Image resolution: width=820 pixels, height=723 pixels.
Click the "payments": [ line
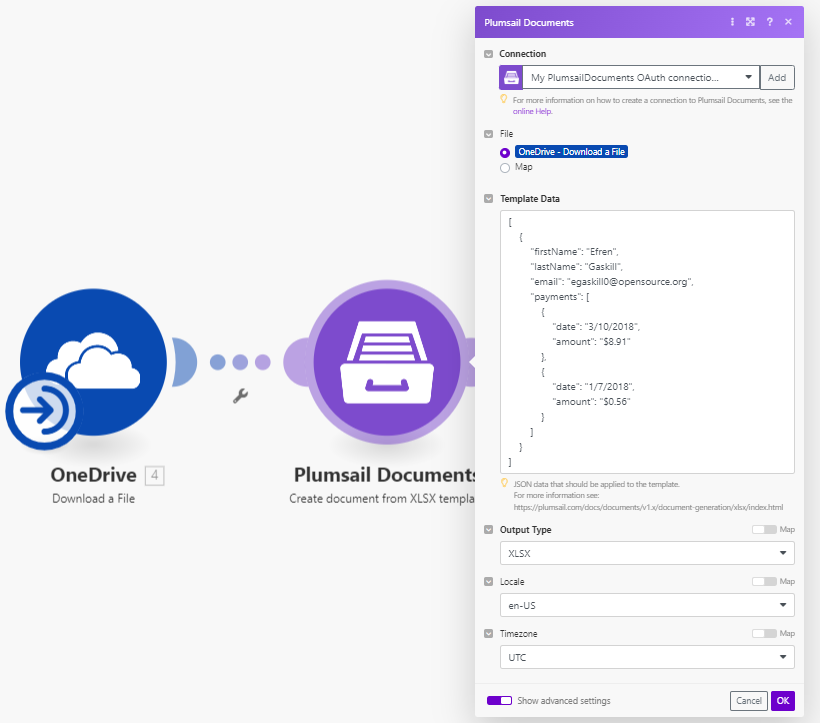(560, 297)
